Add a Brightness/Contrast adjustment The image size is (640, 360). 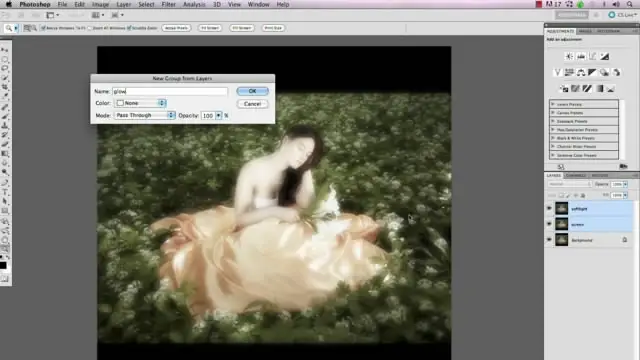pos(569,56)
